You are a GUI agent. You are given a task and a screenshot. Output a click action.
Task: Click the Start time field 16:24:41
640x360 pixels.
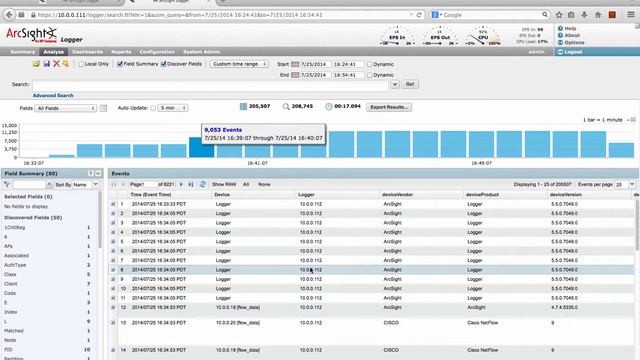click(x=347, y=64)
